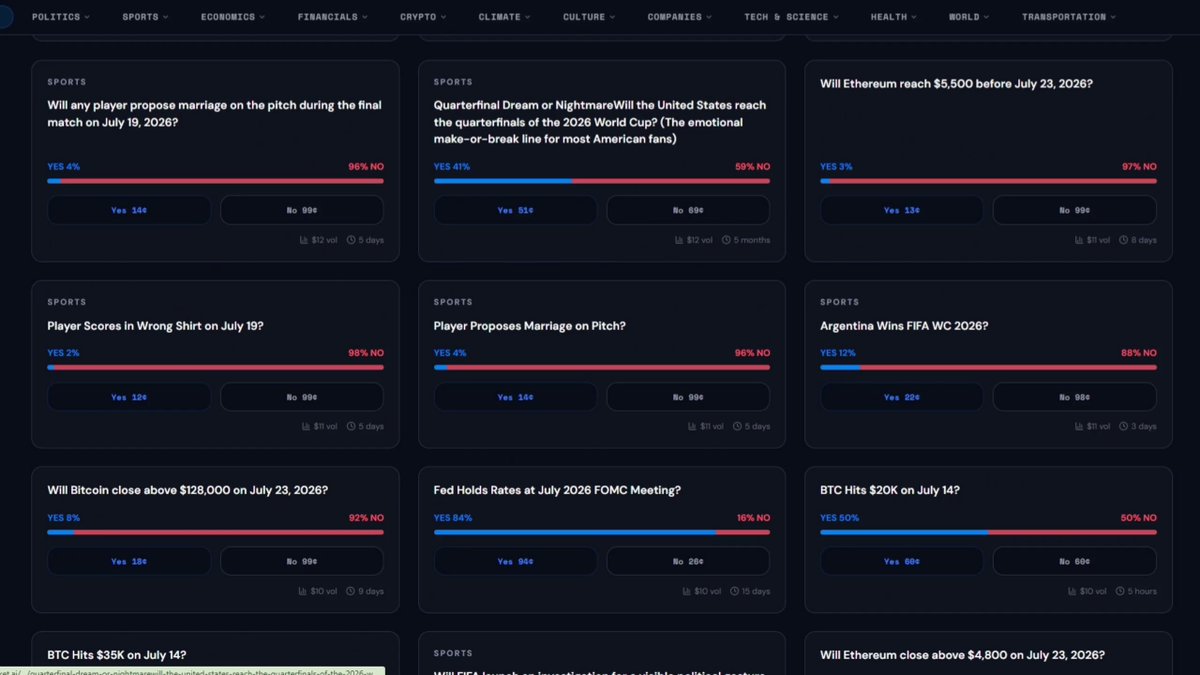Screen dimensions: 1200x675
Task: Click volume icon on Quarterfinal Dream or Nightmare card
Action: [678, 240]
